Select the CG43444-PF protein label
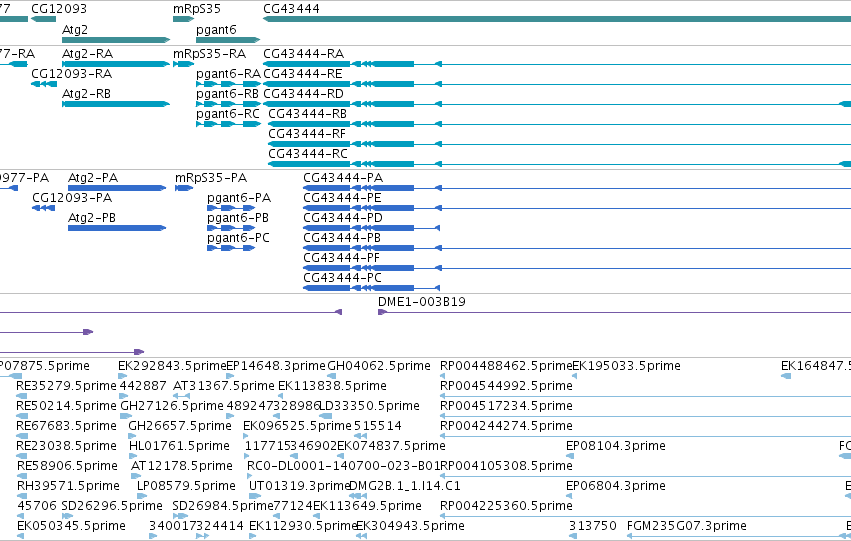Image resolution: width=851 pixels, height=541 pixels. pyautogui.click(x=341, y=258)
